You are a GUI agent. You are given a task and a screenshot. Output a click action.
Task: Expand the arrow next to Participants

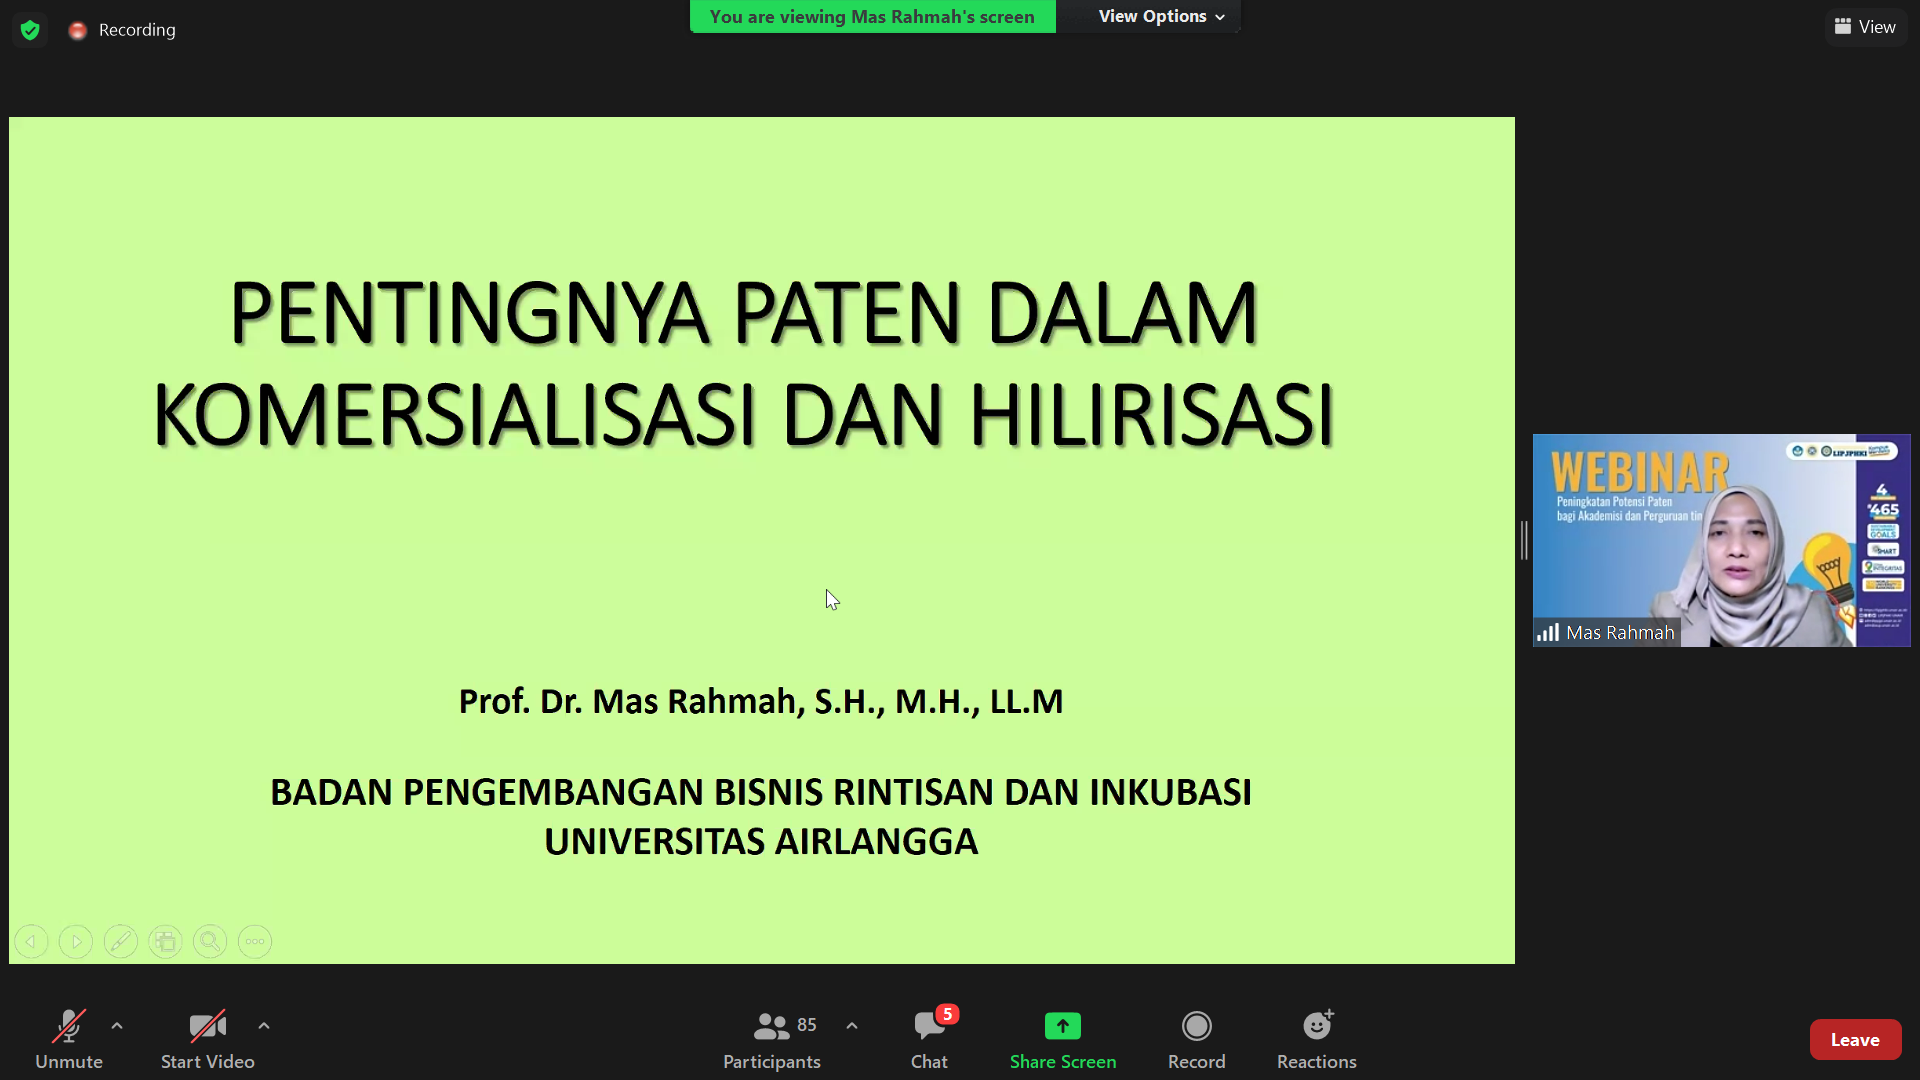point(852,1026)
